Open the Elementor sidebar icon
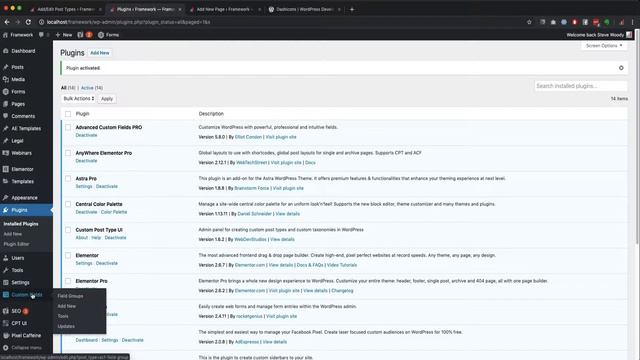 (6, 169)
